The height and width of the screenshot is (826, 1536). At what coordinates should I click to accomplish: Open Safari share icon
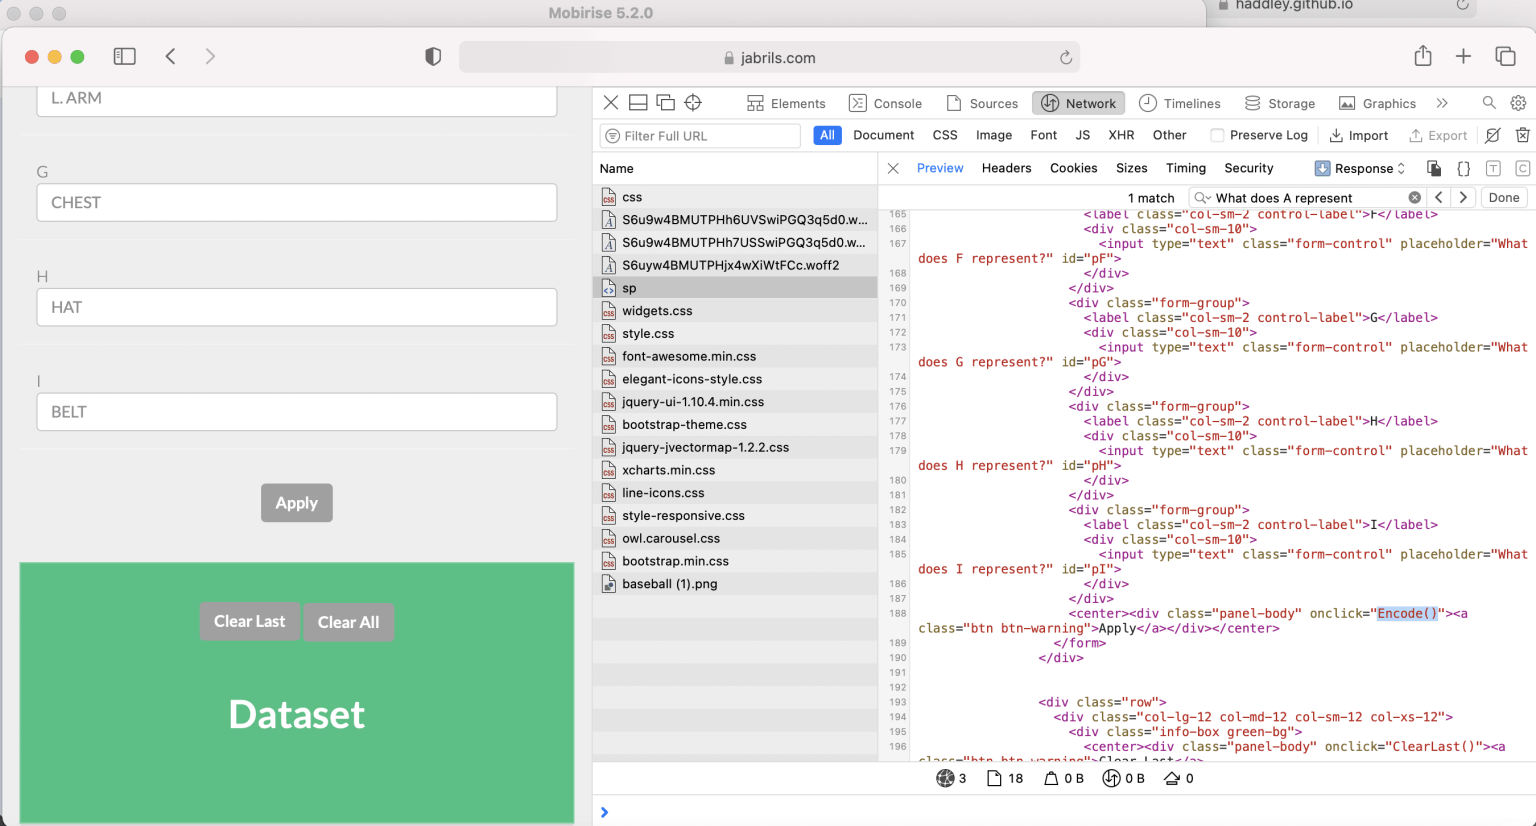[1423, 57]
